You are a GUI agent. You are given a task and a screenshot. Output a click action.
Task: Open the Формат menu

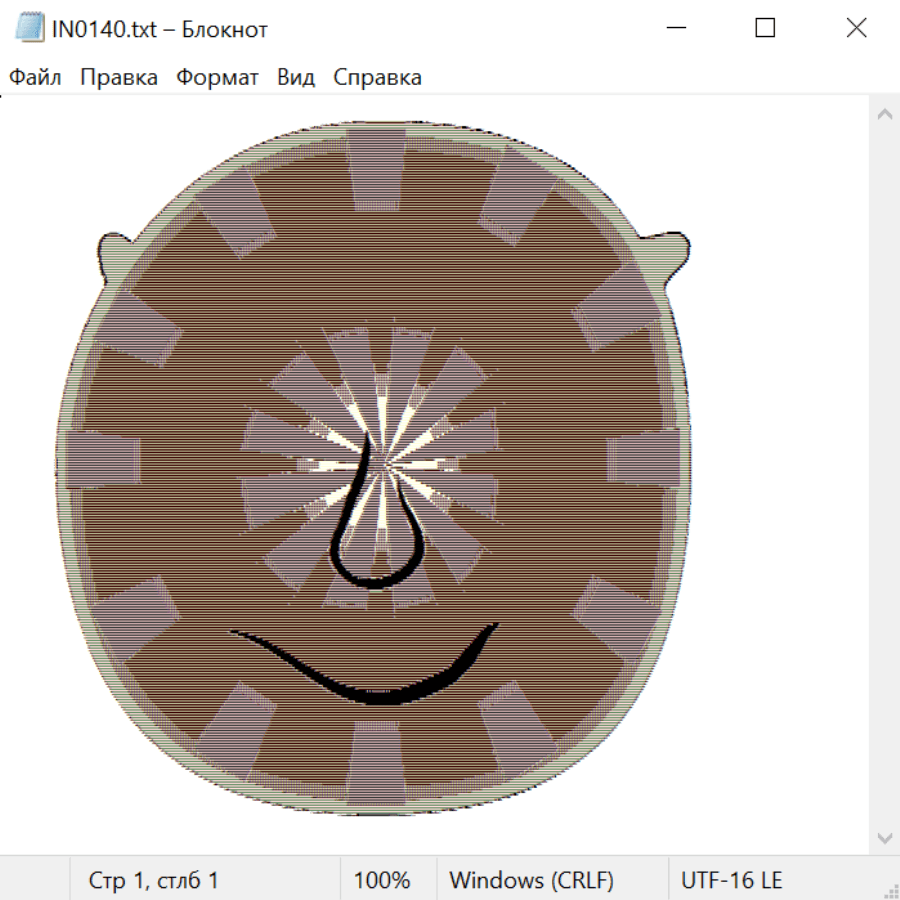click(217, 78)
